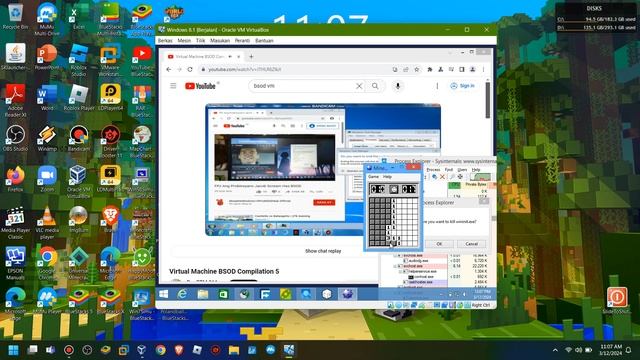Viewport: 640px width, 360px height.
Task: Open the VLC media player desktop shortcut
Action: click(47, 222)
